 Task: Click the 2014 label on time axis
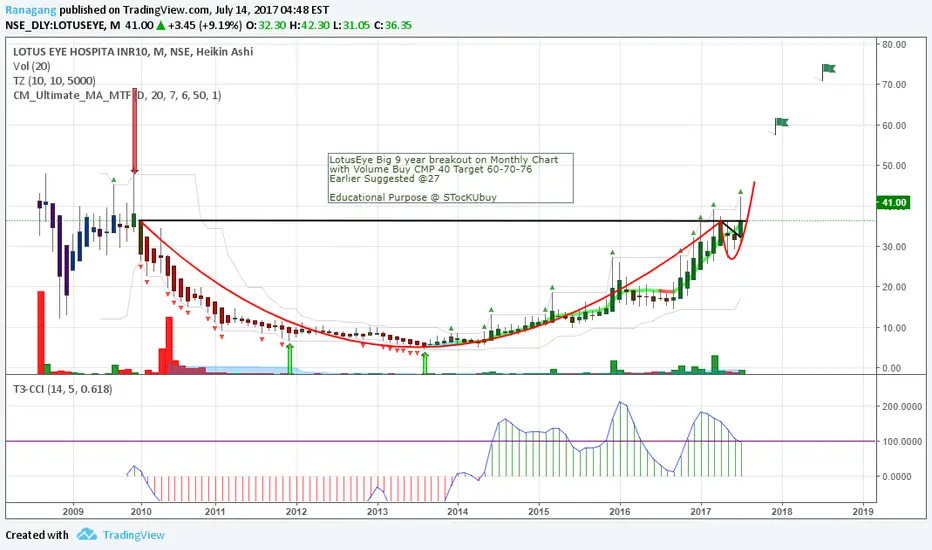(x=458, y=511)
